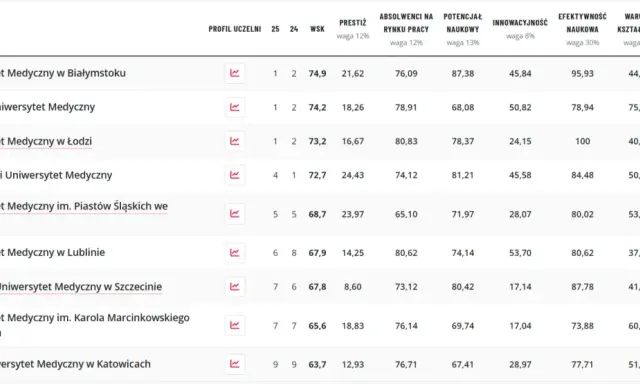Click profile chart icon for Medyczny w Łodzi
640x384 pixels.
[x=235, y=141]
